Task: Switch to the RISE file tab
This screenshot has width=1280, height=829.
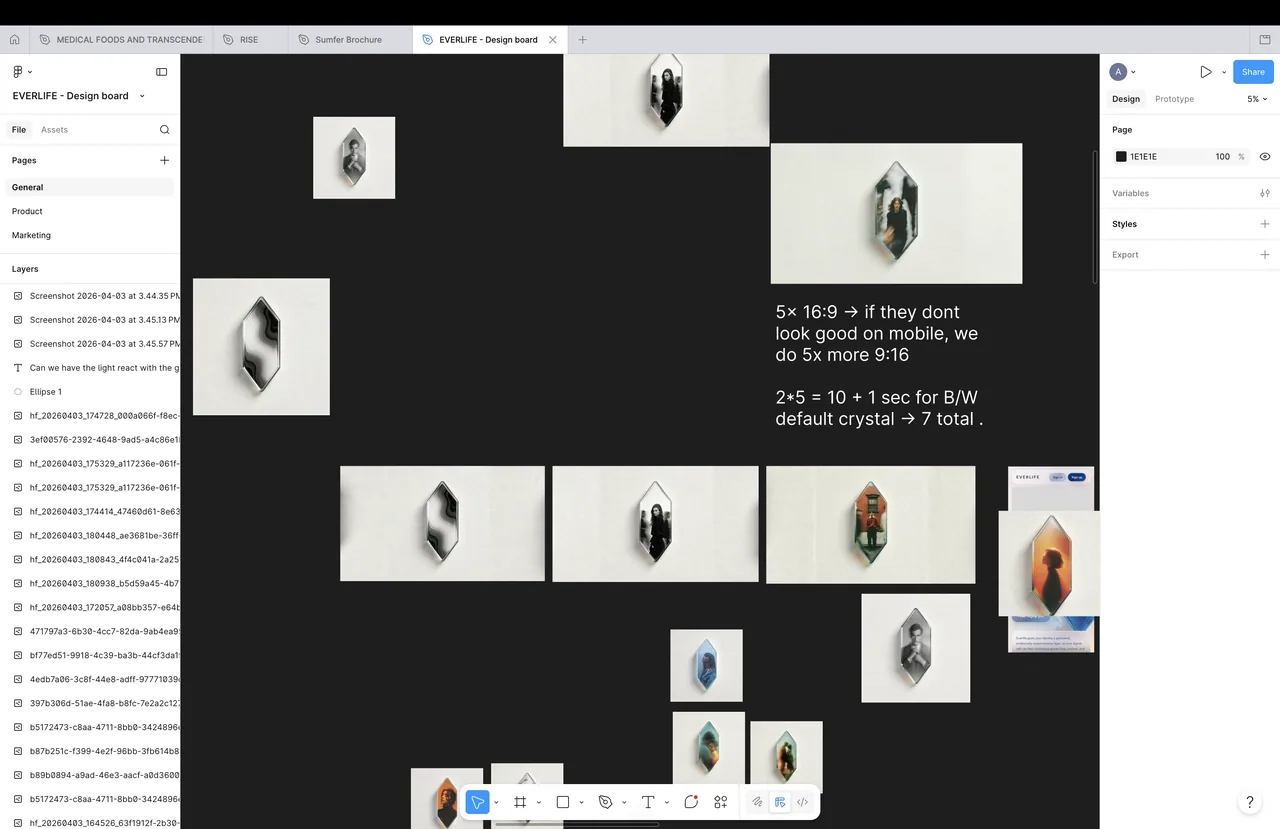Action: coord(249,40)
